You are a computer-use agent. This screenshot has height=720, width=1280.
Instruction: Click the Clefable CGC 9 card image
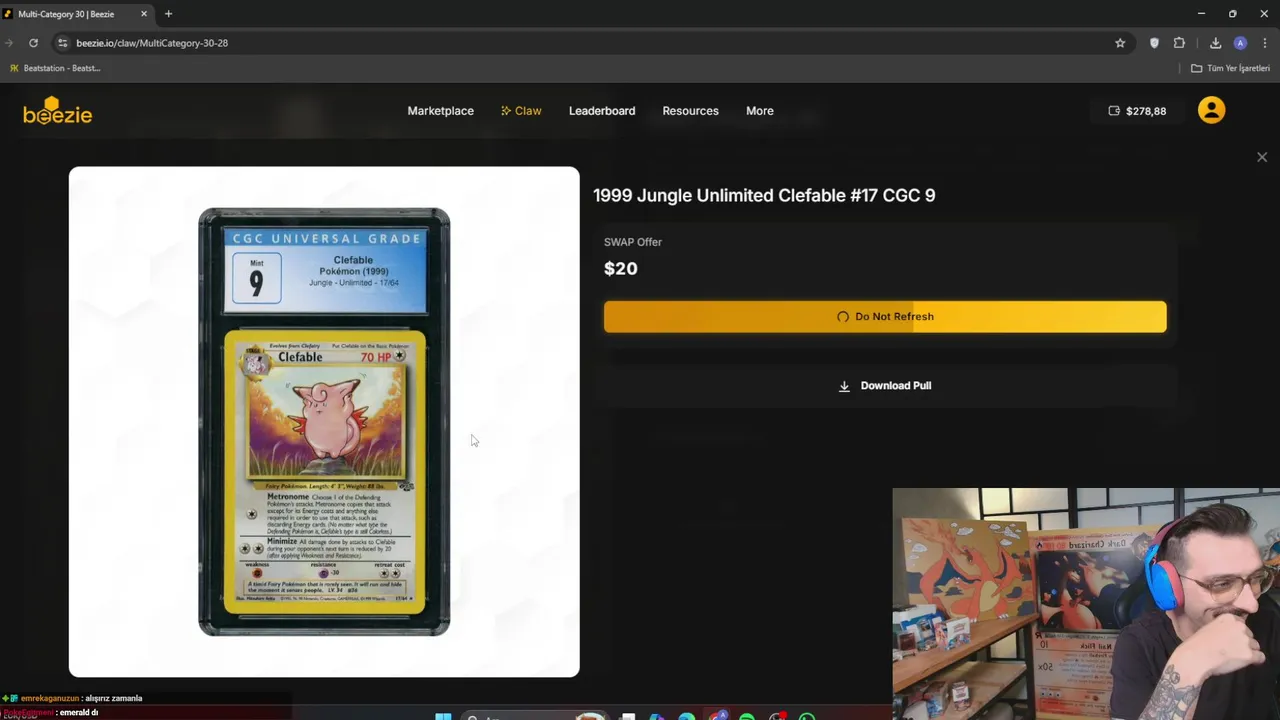point(324,422)
